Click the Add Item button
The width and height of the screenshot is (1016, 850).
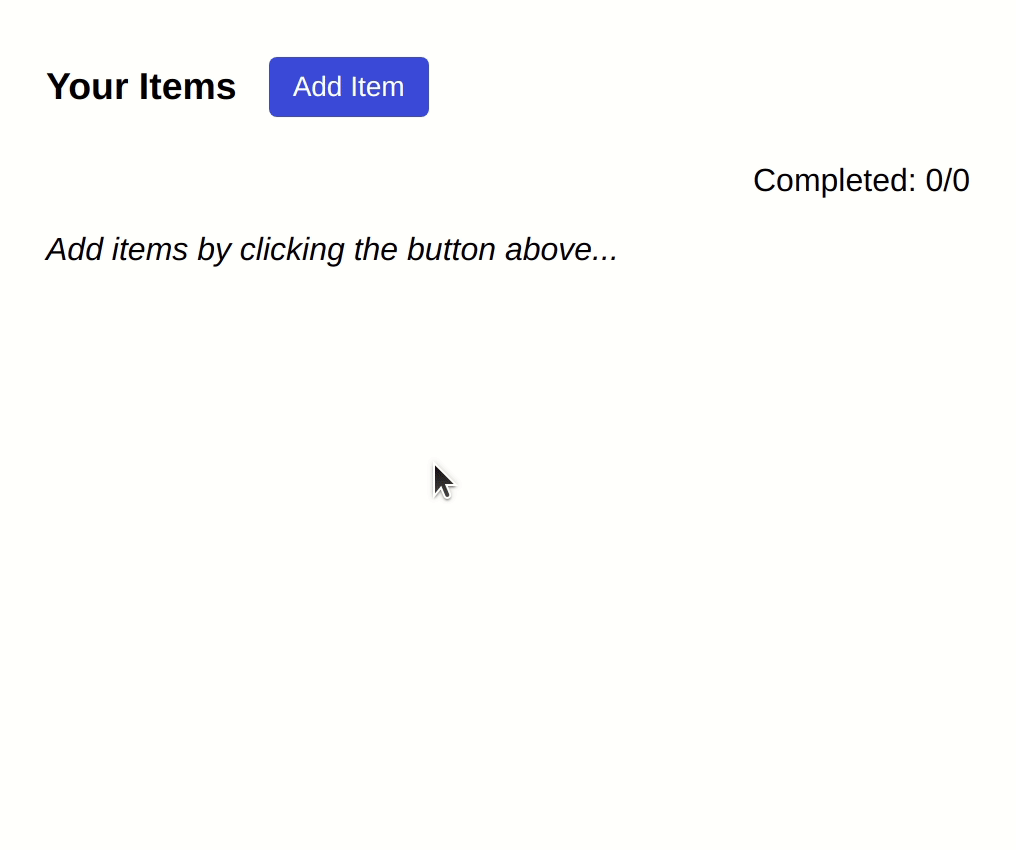348,87
